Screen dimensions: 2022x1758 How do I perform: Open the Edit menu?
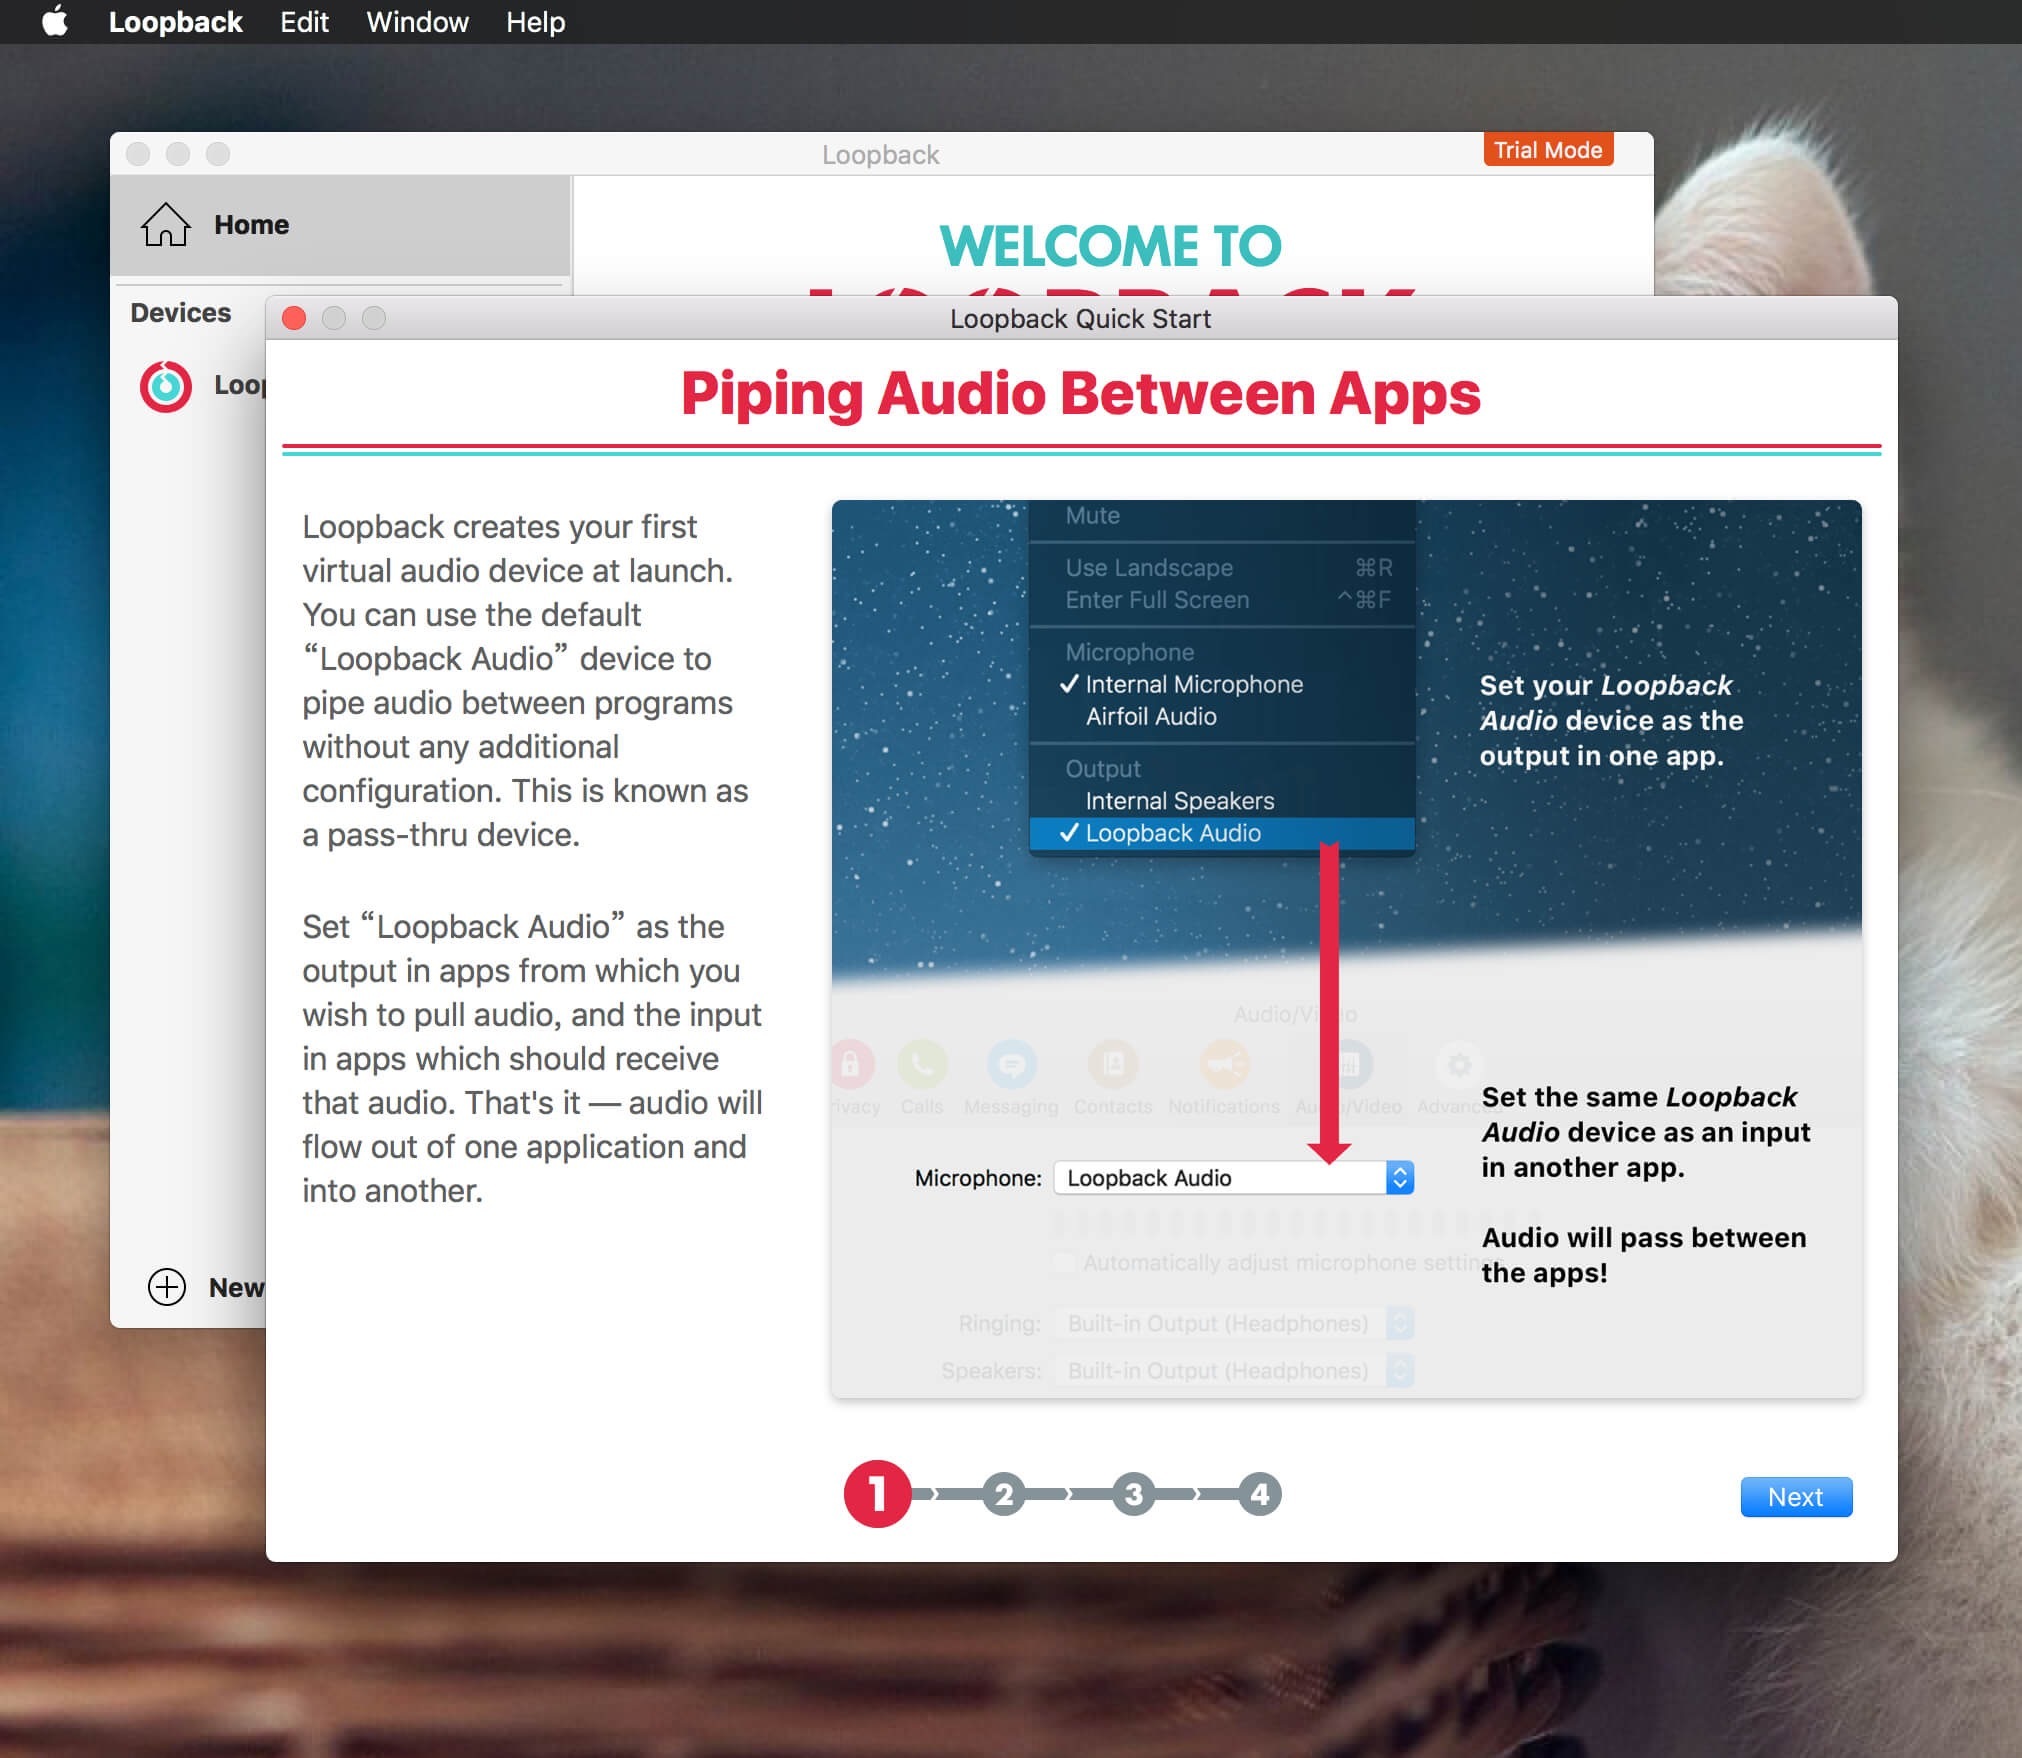pyautogui.click(x=304, y=22)
